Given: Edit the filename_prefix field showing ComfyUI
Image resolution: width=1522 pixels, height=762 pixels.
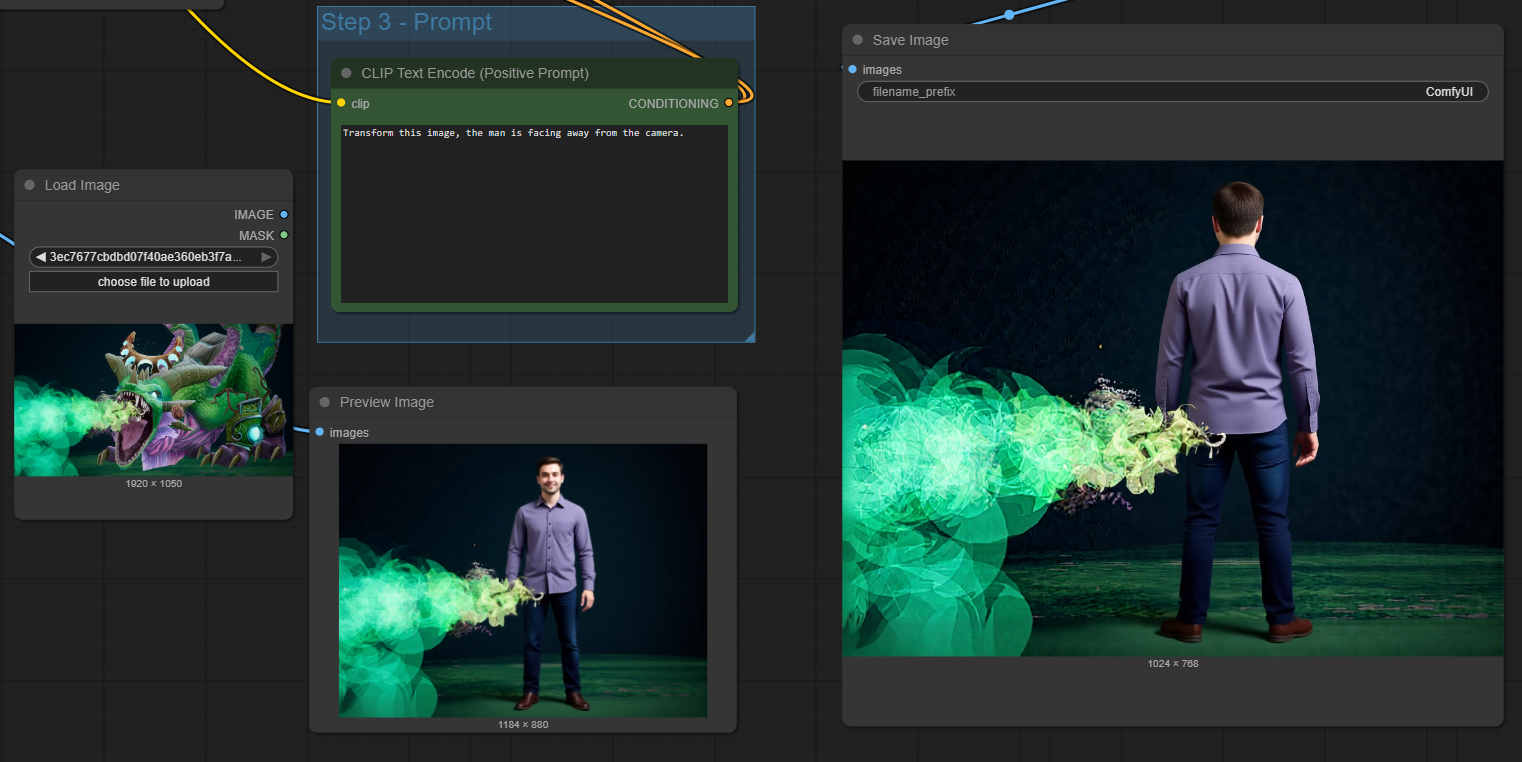Looking at the screenshot, I should click(x=1173, y=91).
